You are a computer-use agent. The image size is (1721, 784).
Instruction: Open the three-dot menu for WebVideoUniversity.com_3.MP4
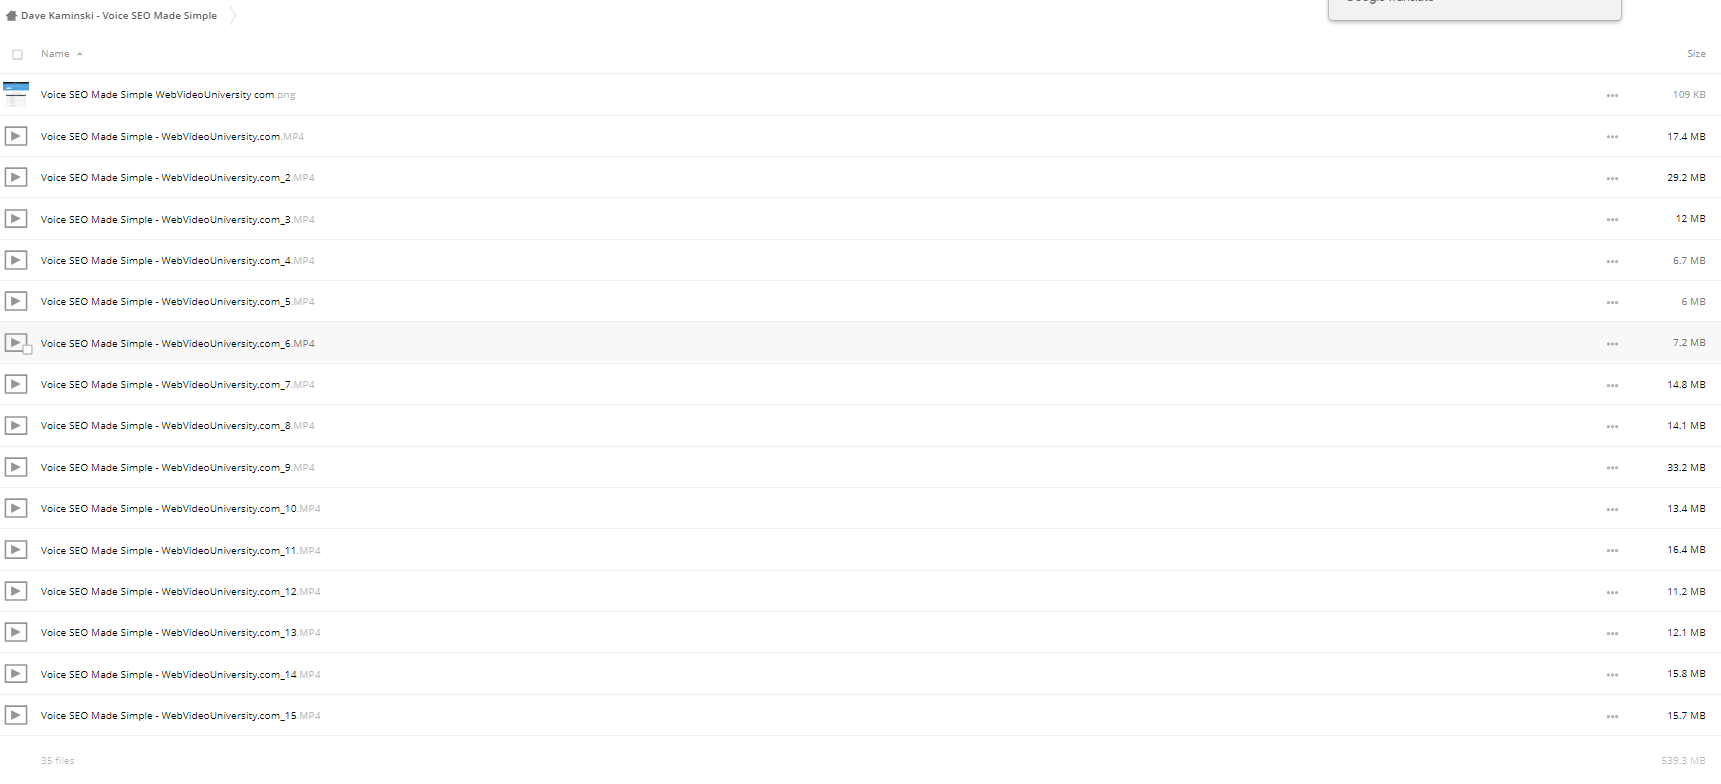tap(1612, 219)
